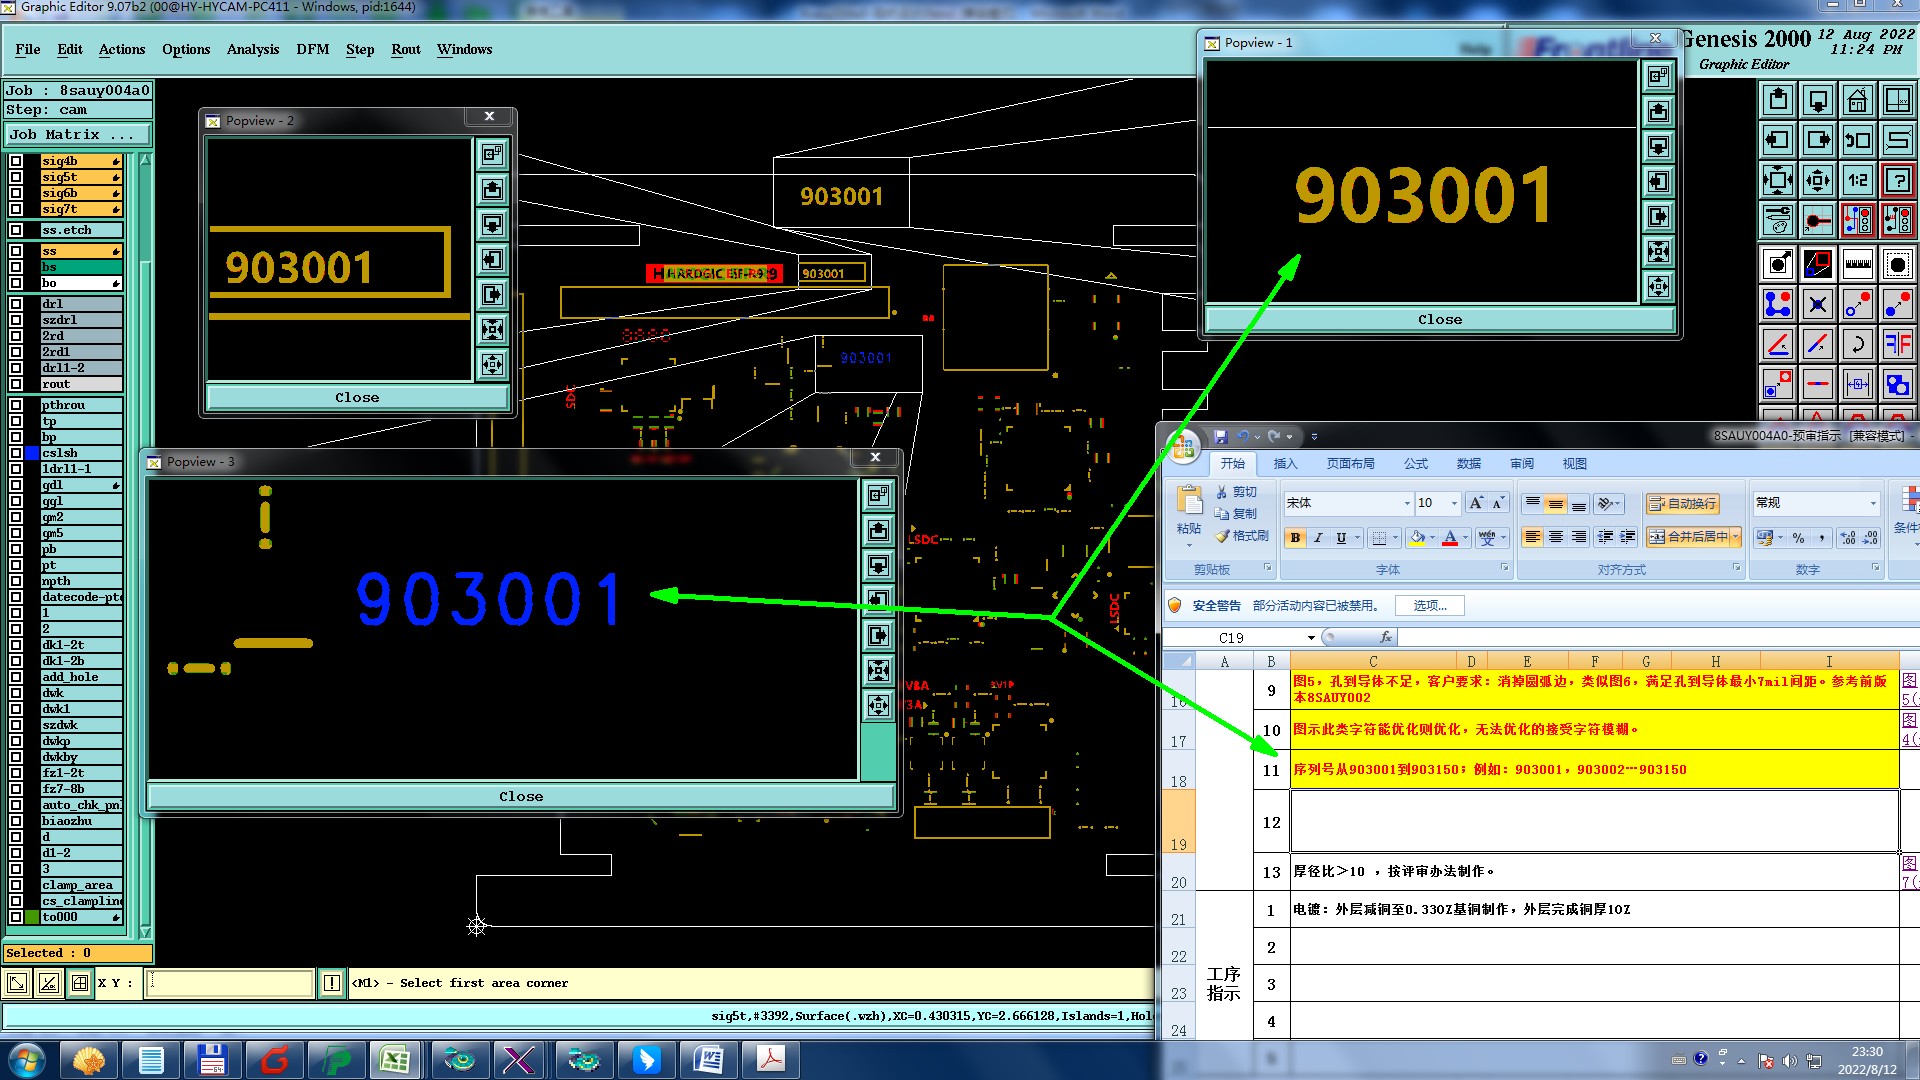The height and width of the screenshot is (1080, 1920).
Task: Expand the Excel Name Box dropdown
Action: click(1311, 638)
